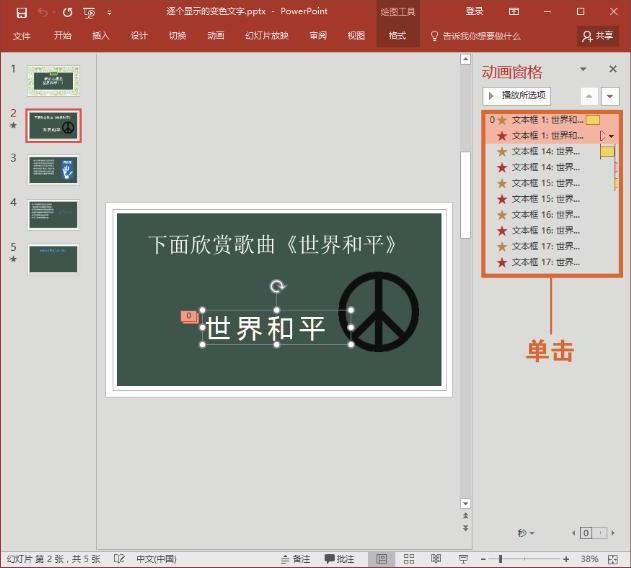This screenshot has width=631, height=568.
Task: Open the 视图 tab
Action: [356, 35]
